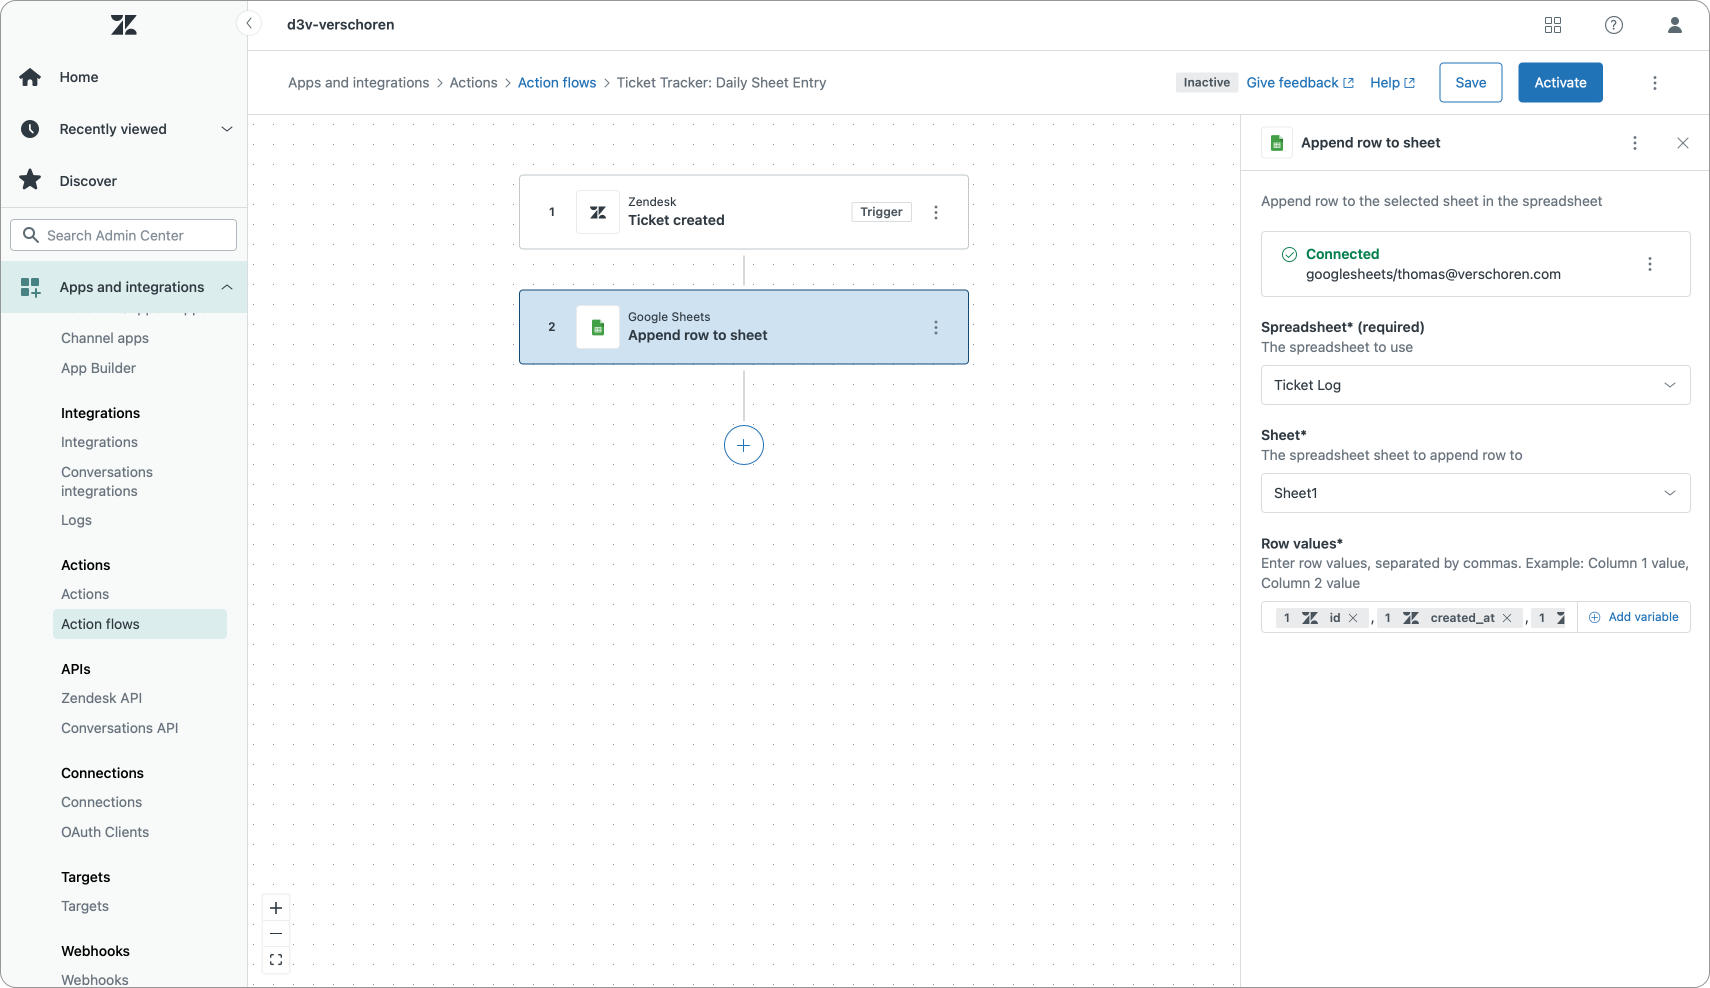Open the Ticket created step options menu
Viewport: 1710px width, 988px height.
coord(936,212)
